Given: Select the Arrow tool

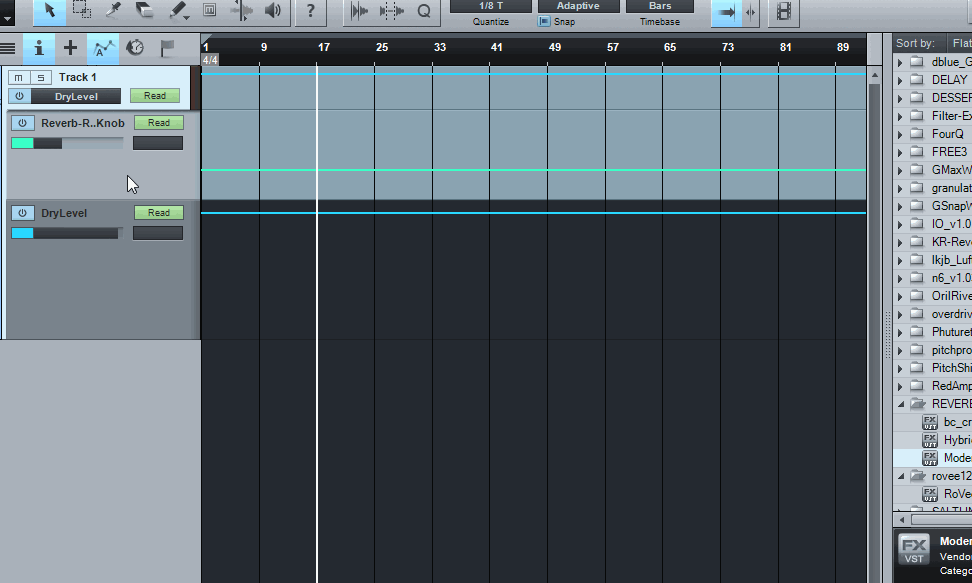Looking at the screenshot, I should click(x=49, y=11).
